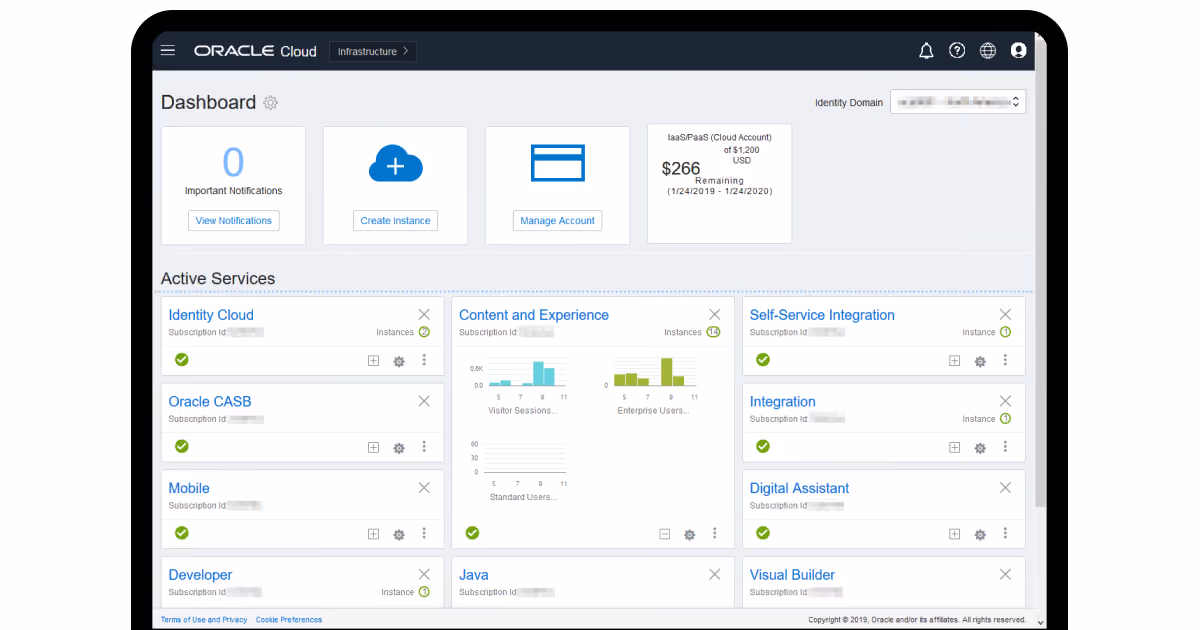Open the Digital Assistant service link
1200x630 pixels.
(x=800, y=488)
